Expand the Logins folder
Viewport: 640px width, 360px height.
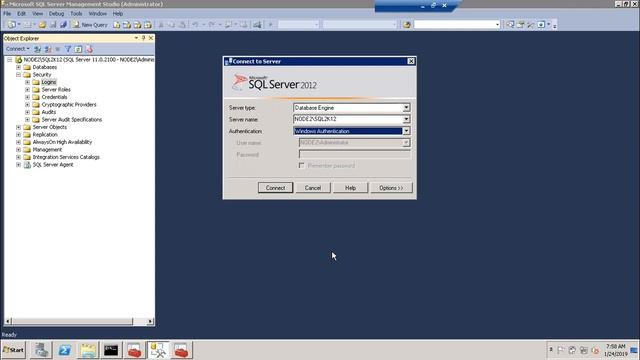(x=27, y=82)
